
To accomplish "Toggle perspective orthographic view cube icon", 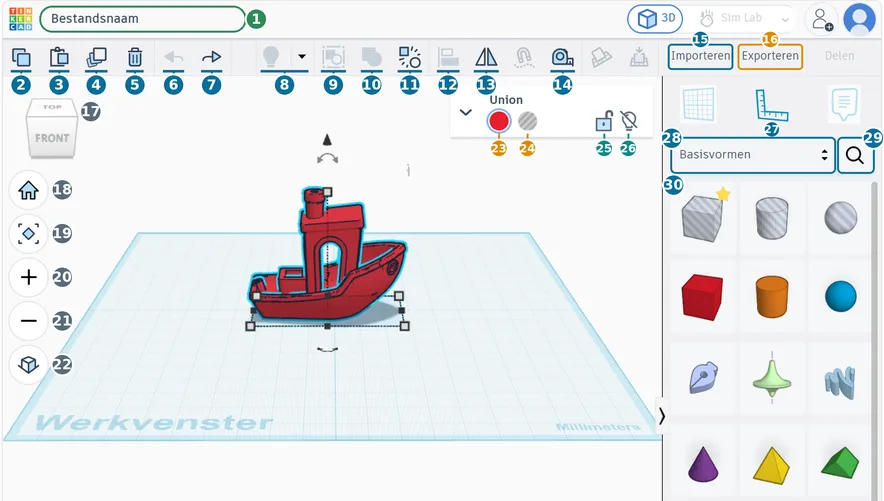I will (x=28, y=365).
